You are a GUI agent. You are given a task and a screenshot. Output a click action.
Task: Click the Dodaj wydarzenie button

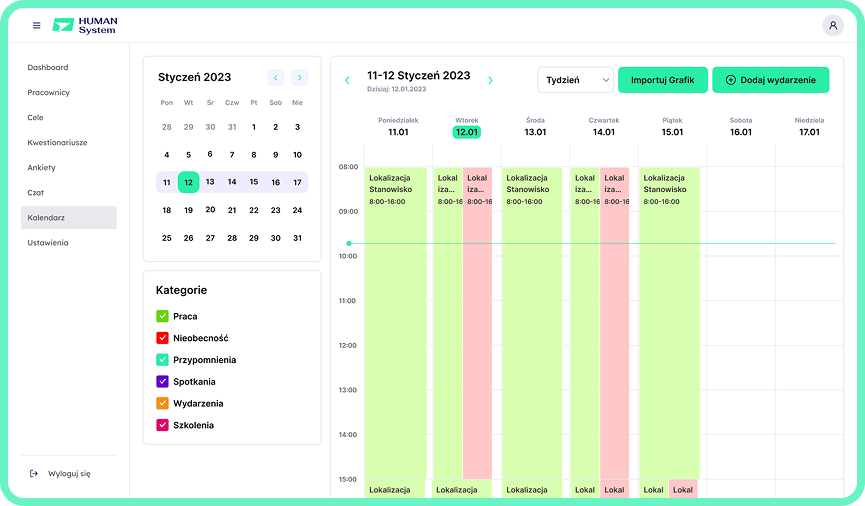point(770,80)
